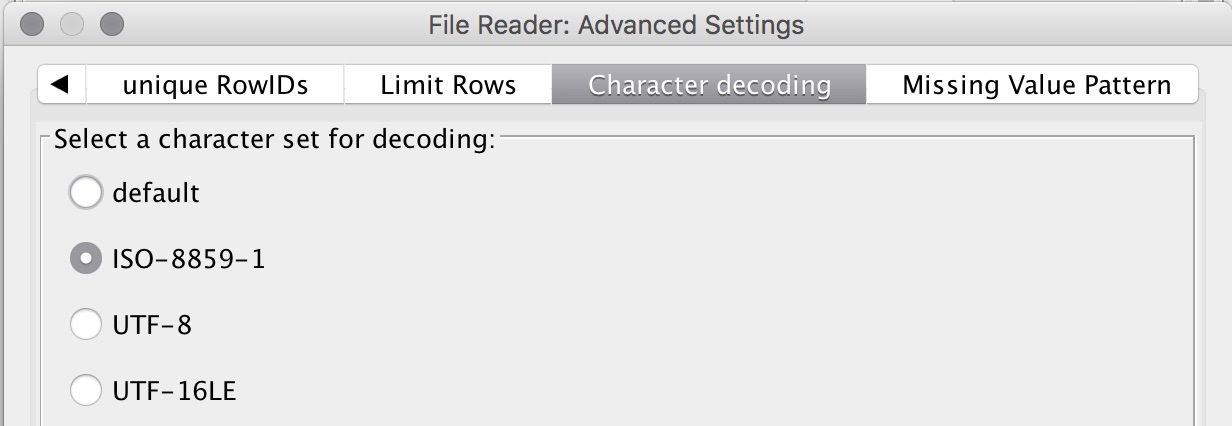Minimize the File Reader dialog
This screenshot has height=426, width=1232.
[x=72, y=22]
